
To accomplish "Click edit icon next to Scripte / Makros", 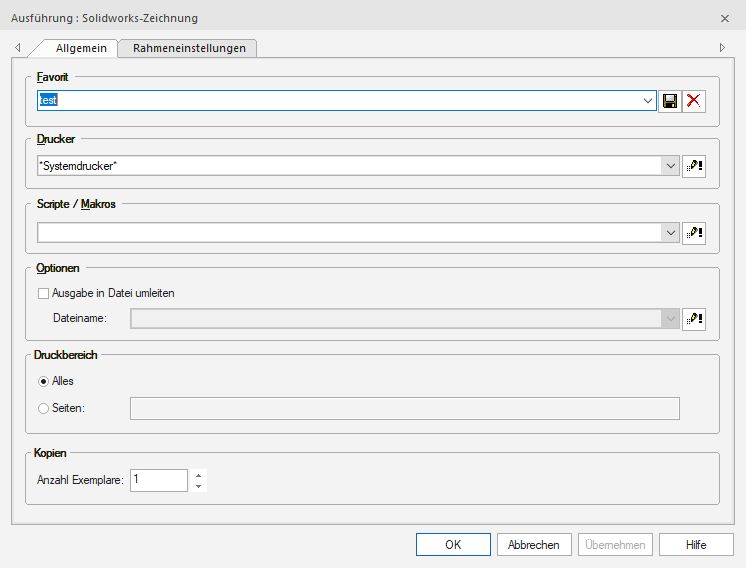I will click(694, 232).
